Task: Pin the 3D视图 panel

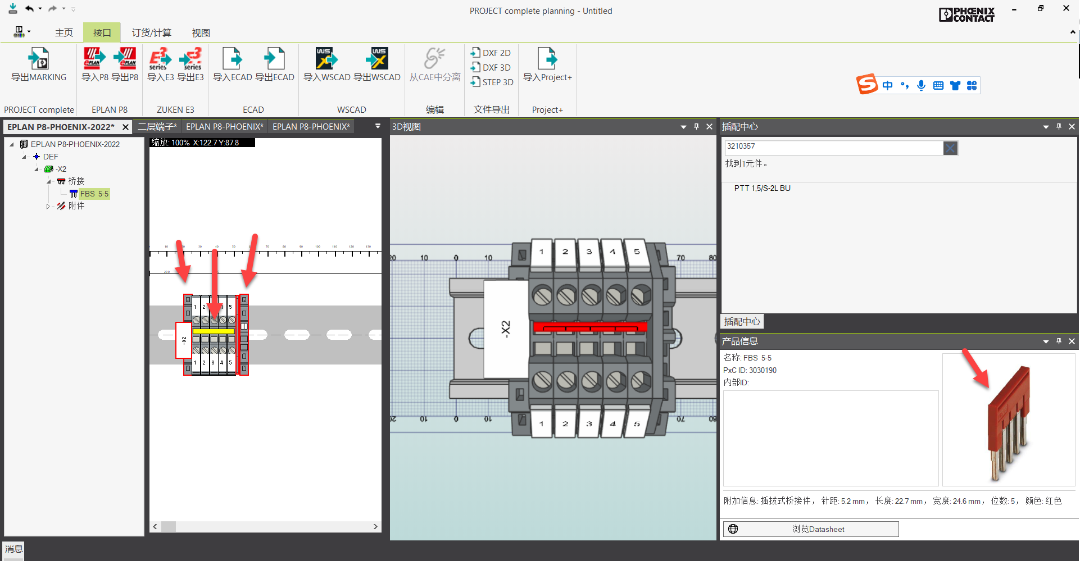Action: point(698,127)
